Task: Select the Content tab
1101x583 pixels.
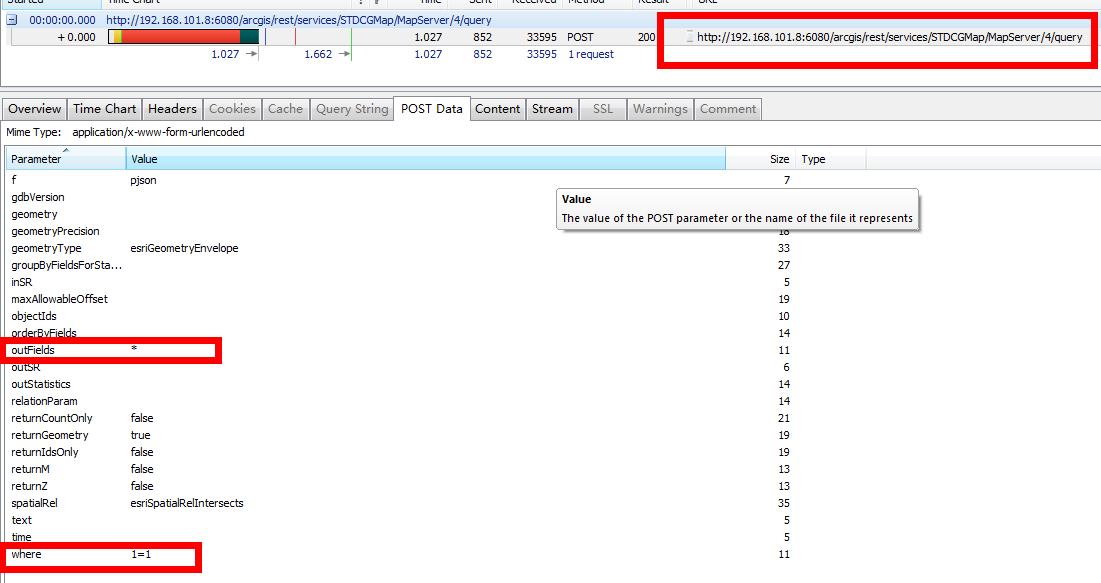Action: click(x=497, y=109)
